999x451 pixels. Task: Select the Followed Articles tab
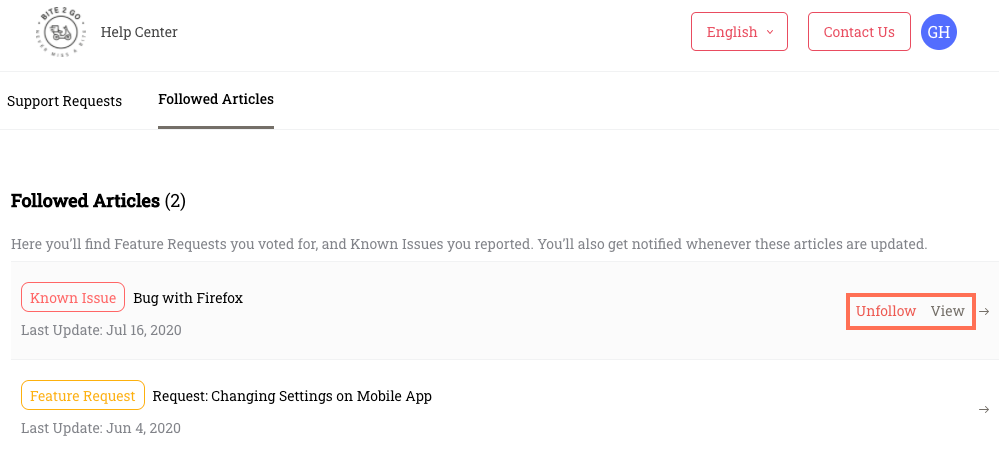pyautogui.click(x=216, y=99)
